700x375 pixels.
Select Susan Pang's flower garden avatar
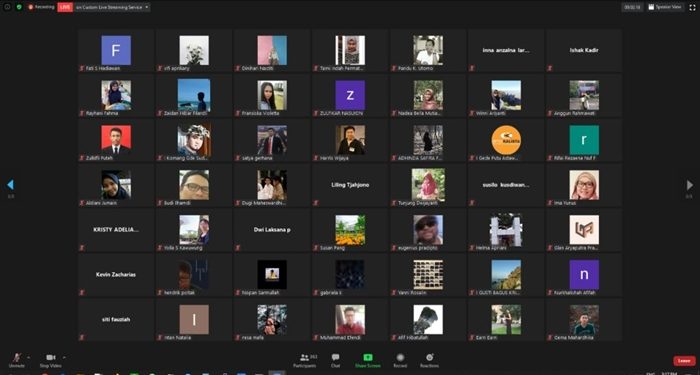pyautogui.click(x=350, y=230)
